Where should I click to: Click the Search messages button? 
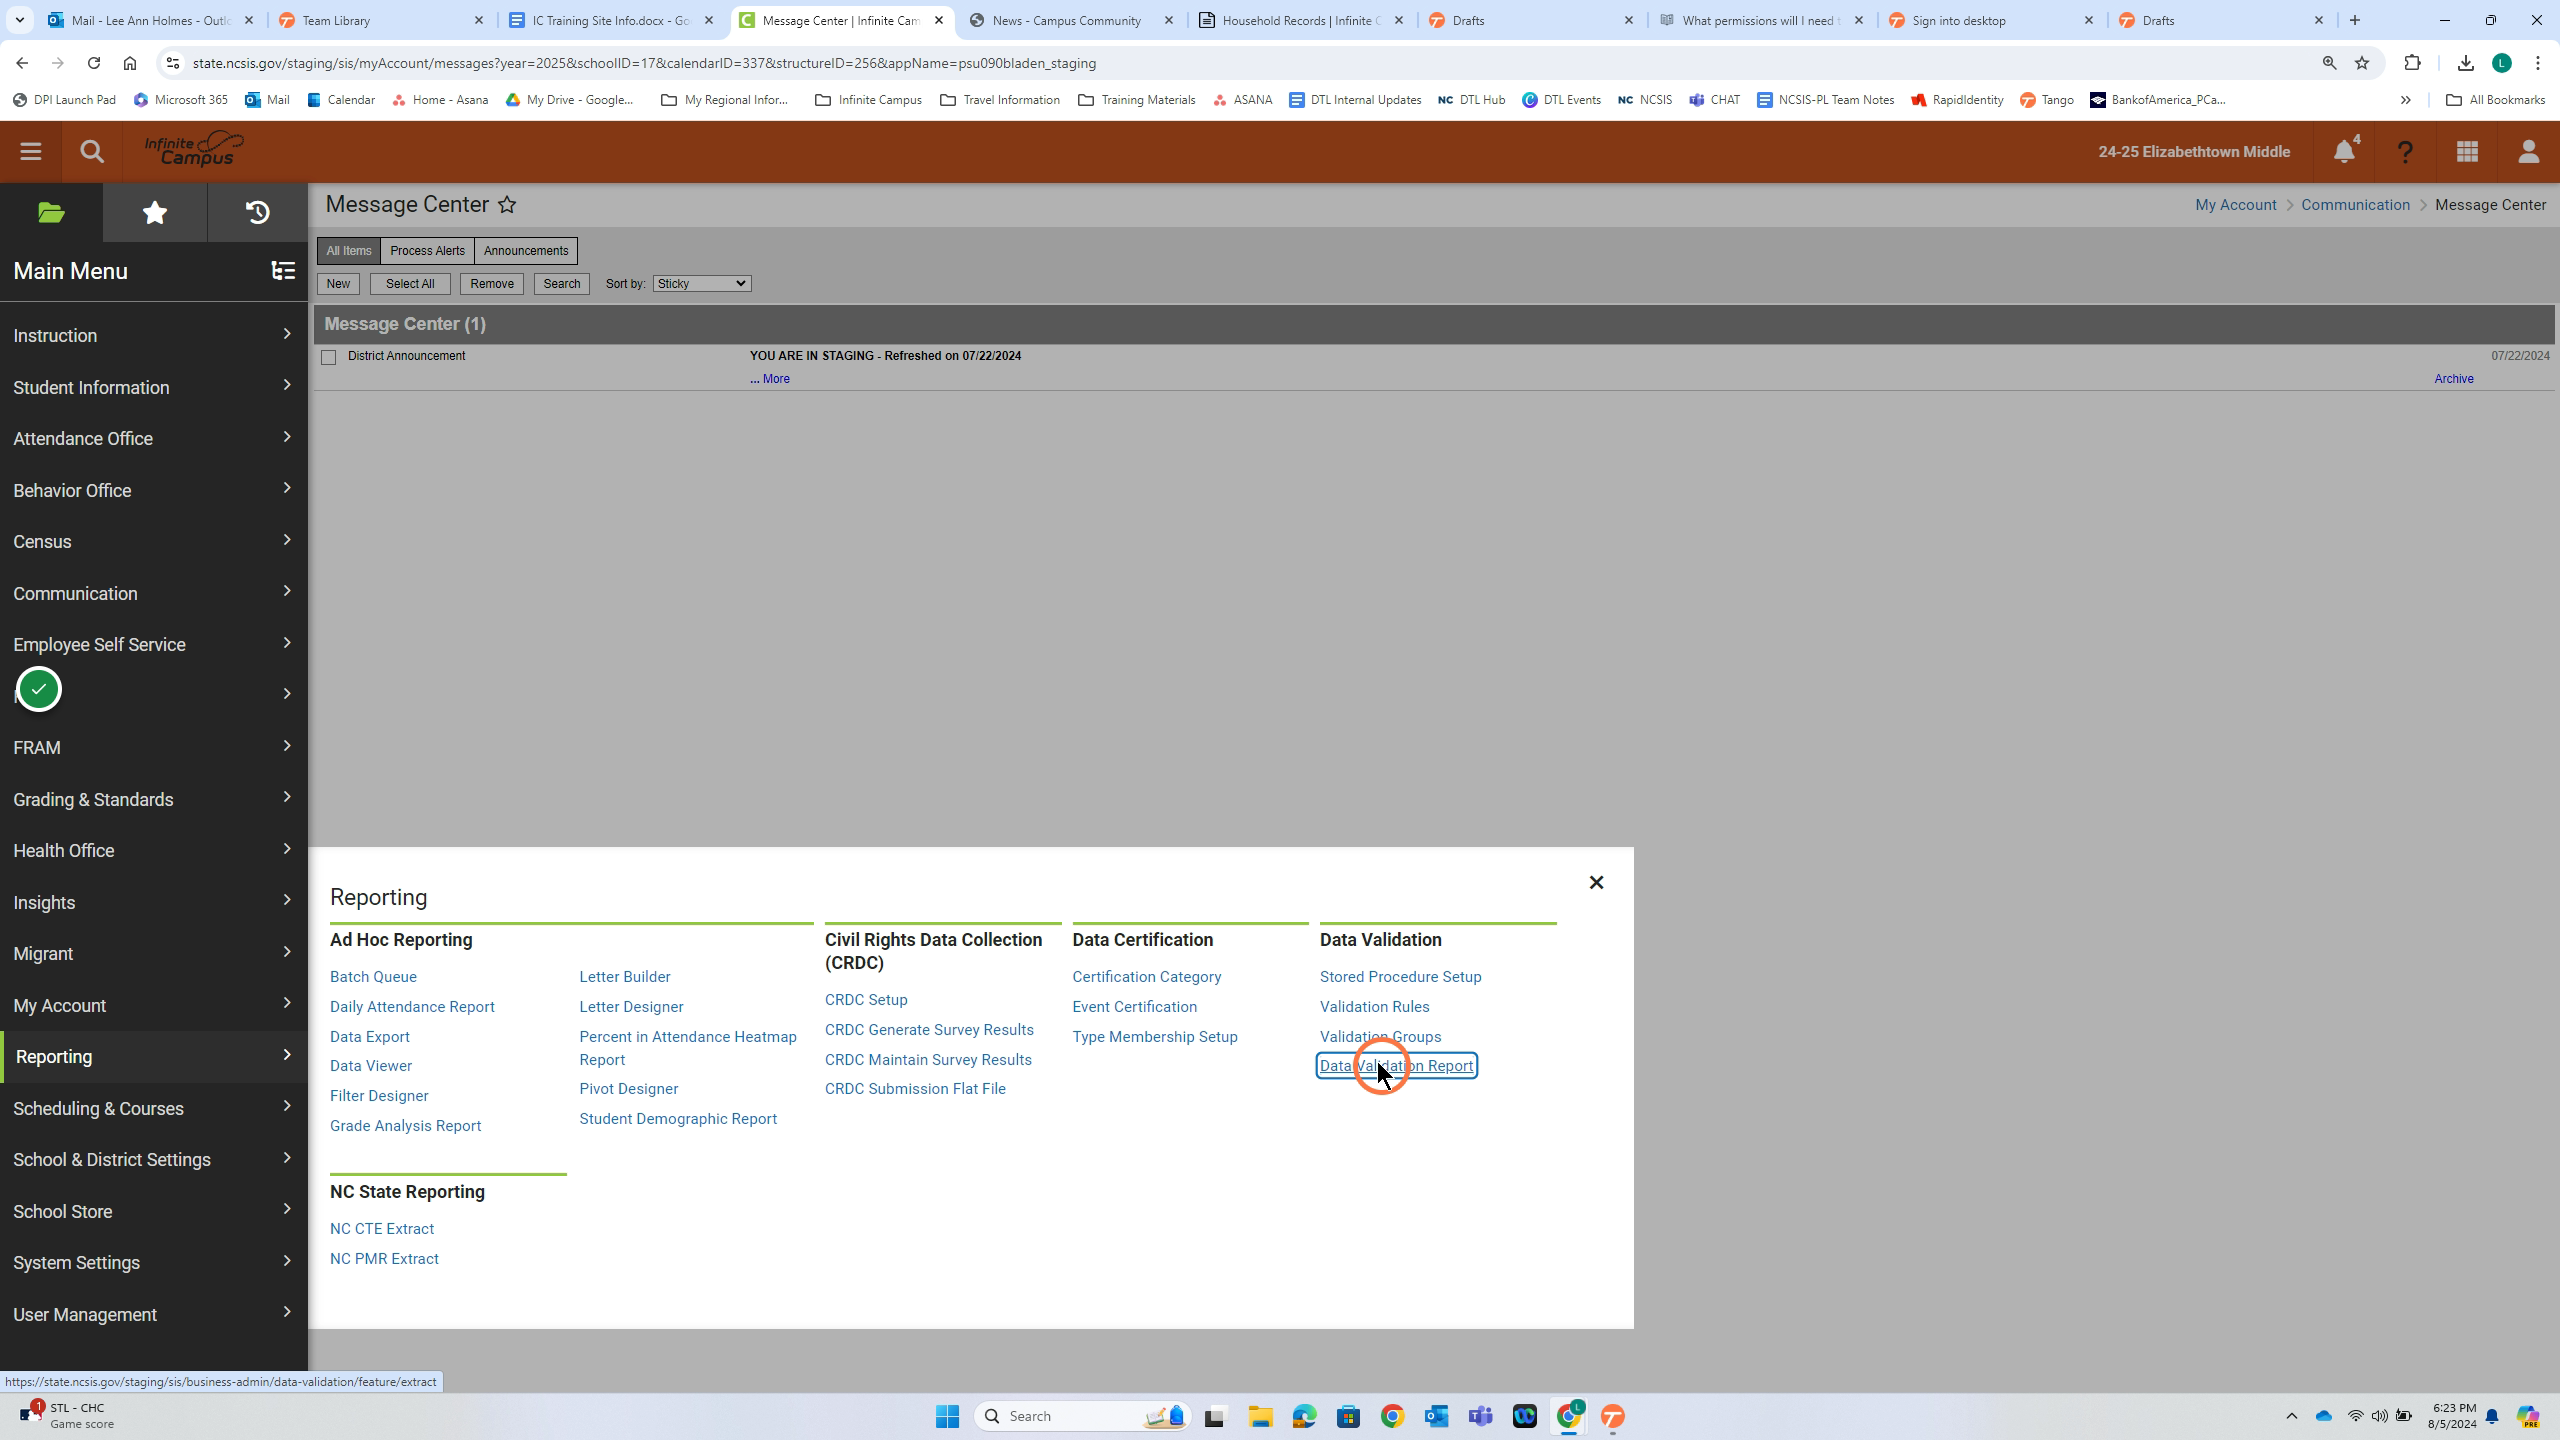coord(562,284)
